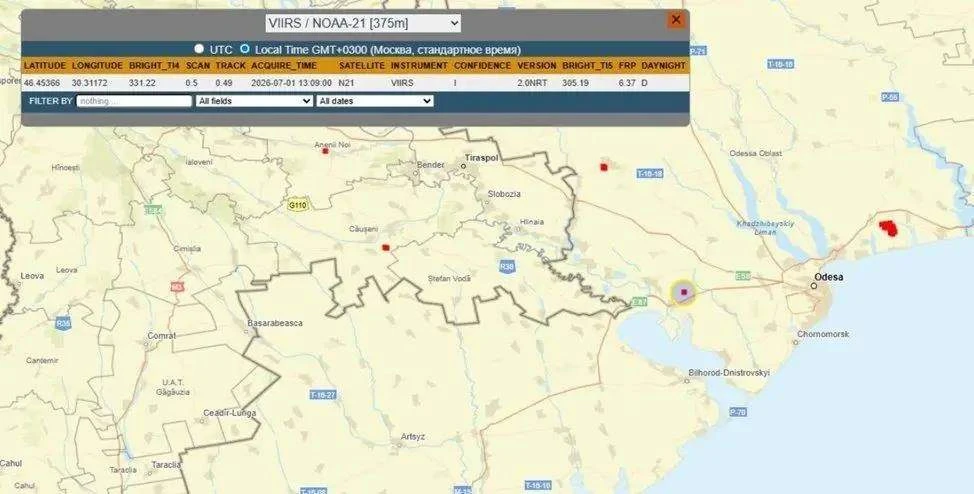Click the red fire marker east of Tiraspol
Image resolution: width=974 pixels, height=494 pixels.
(x=604, y=167)
